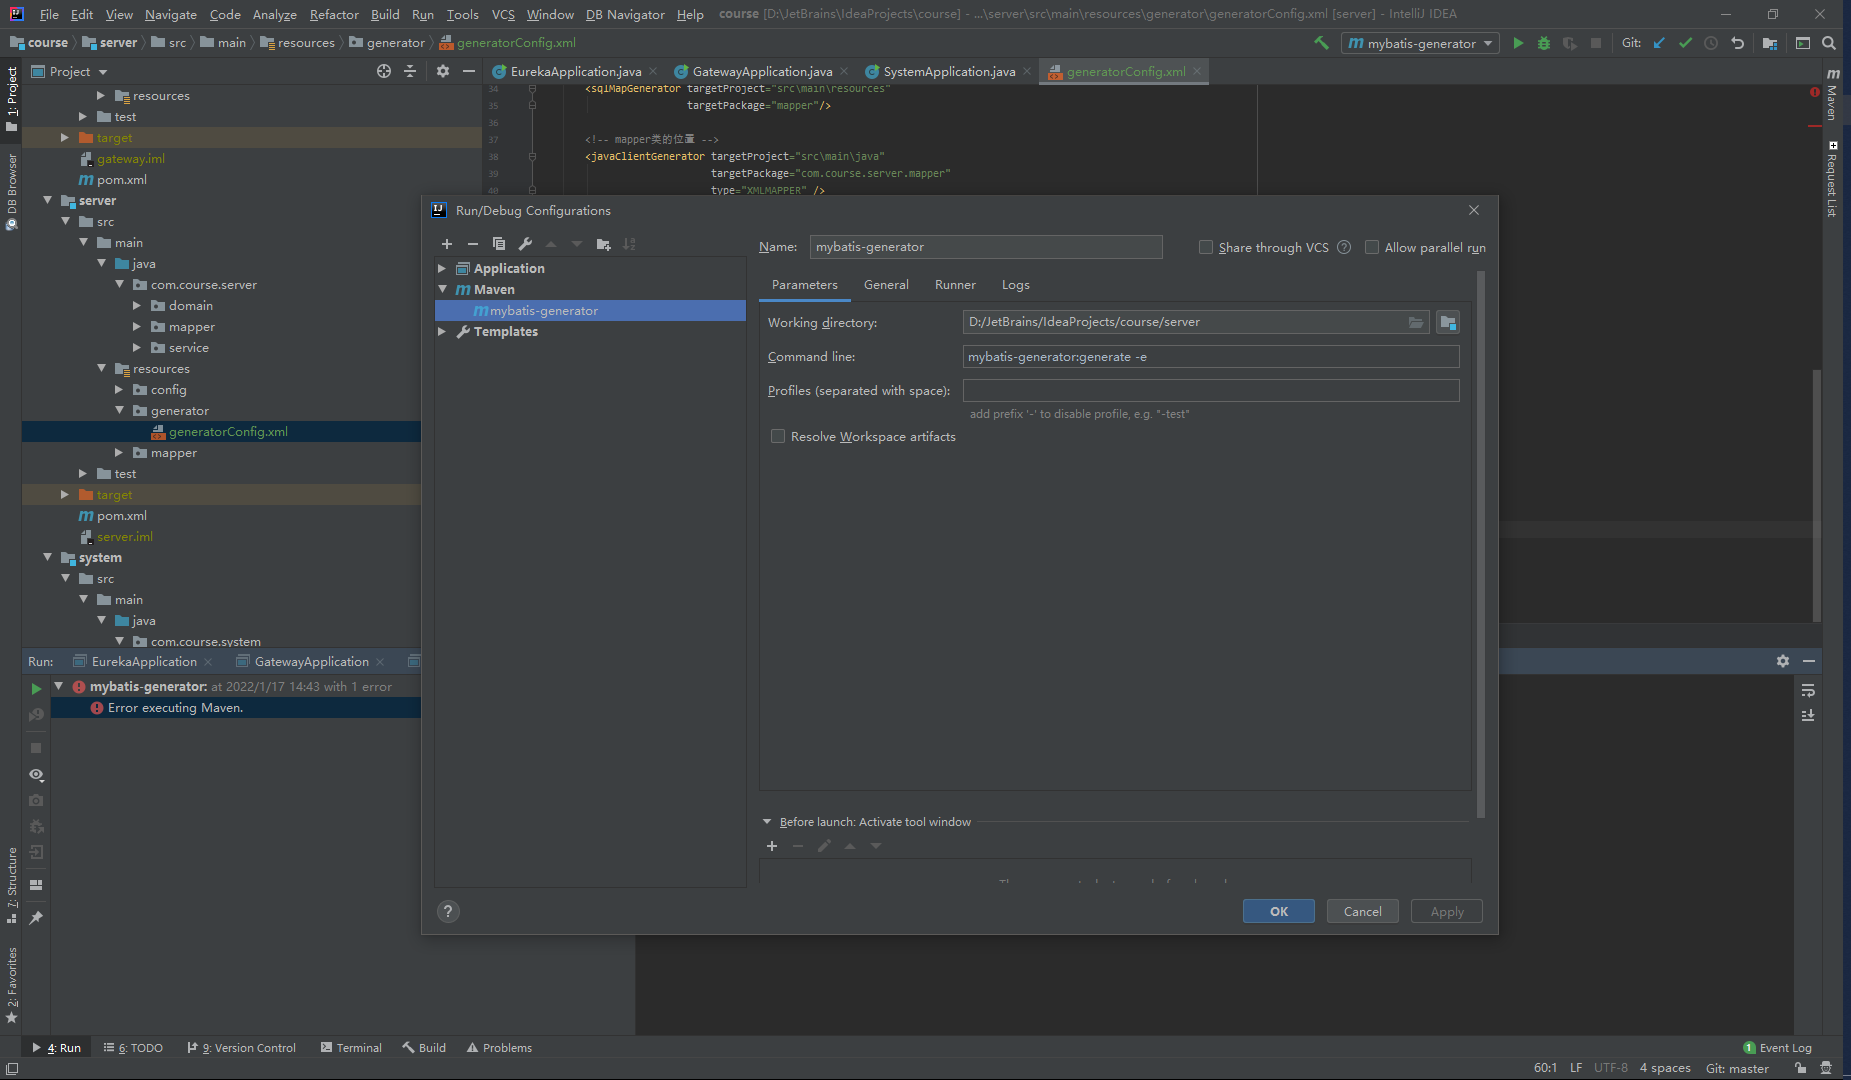
Task: Switch to the Logs tab
Action: [1016, 285]
